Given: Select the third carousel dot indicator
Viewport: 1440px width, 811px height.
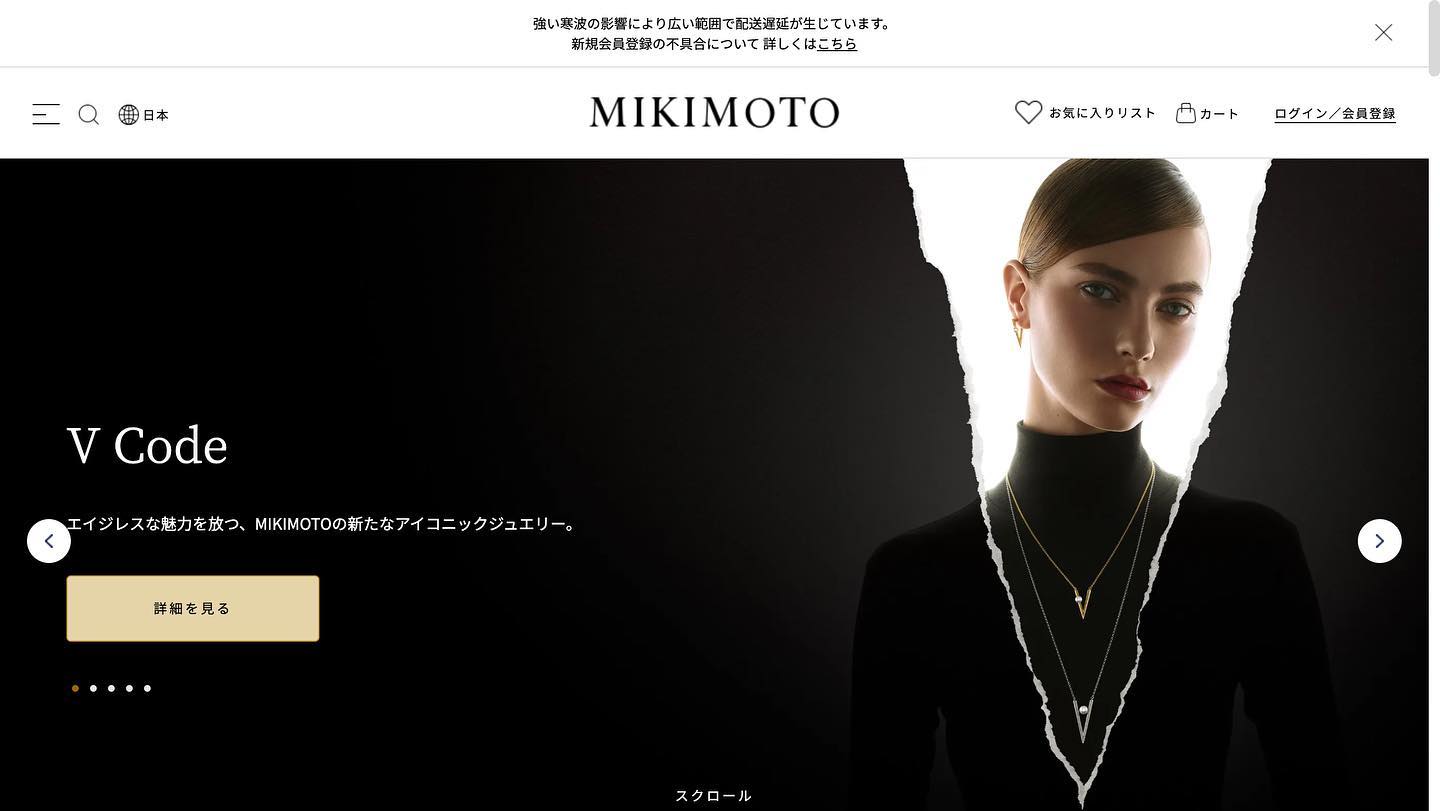Looking at the screenshot, I should (111, 688).
